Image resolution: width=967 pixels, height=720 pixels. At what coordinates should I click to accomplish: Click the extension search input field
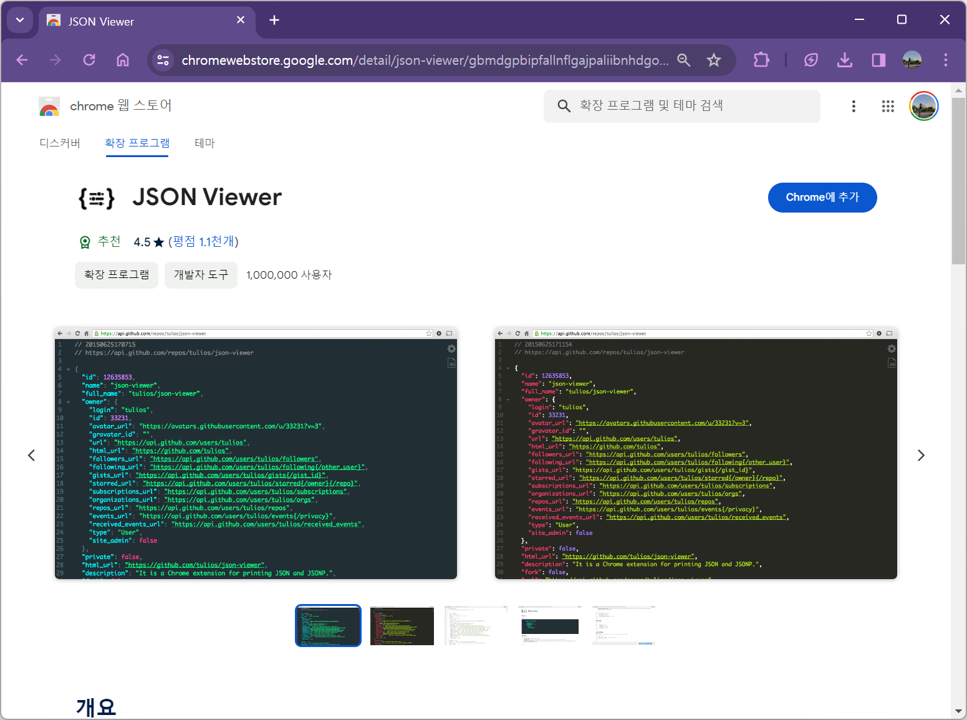click(x=681, y=106)
